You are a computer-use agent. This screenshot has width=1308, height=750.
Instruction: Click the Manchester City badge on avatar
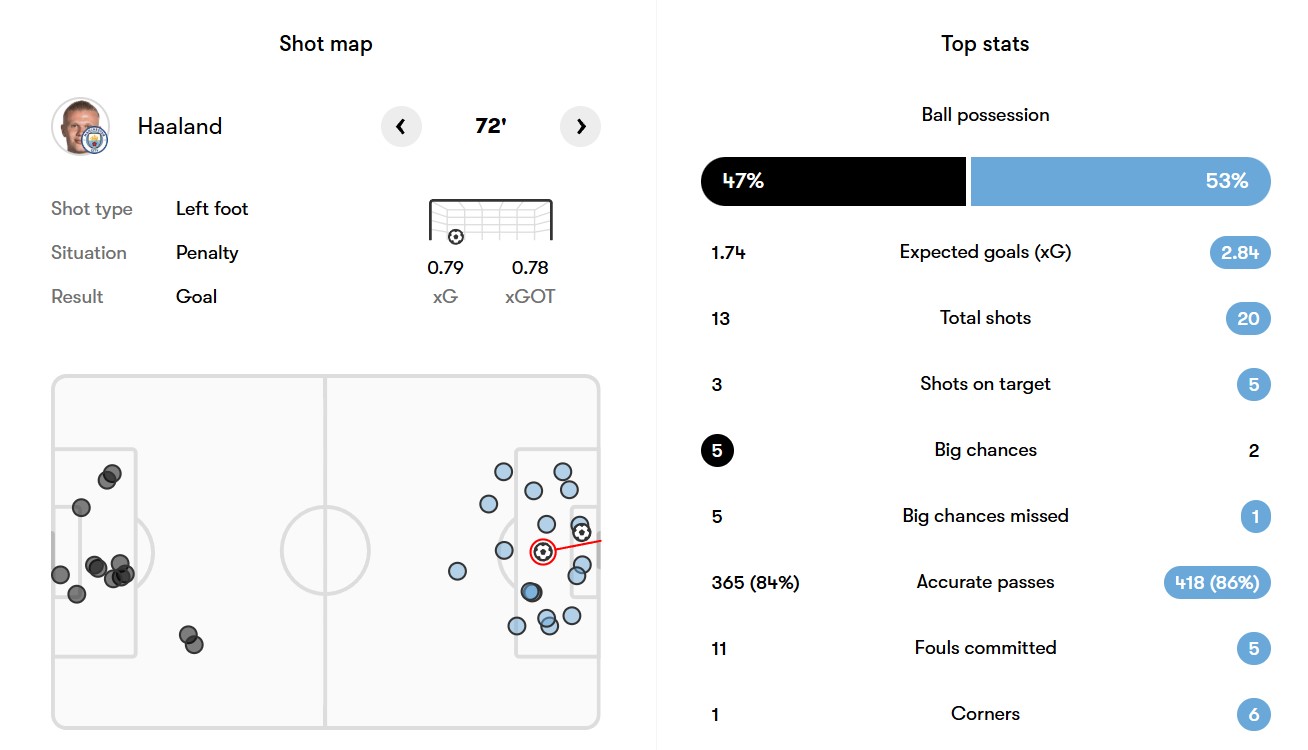point(96,143)
